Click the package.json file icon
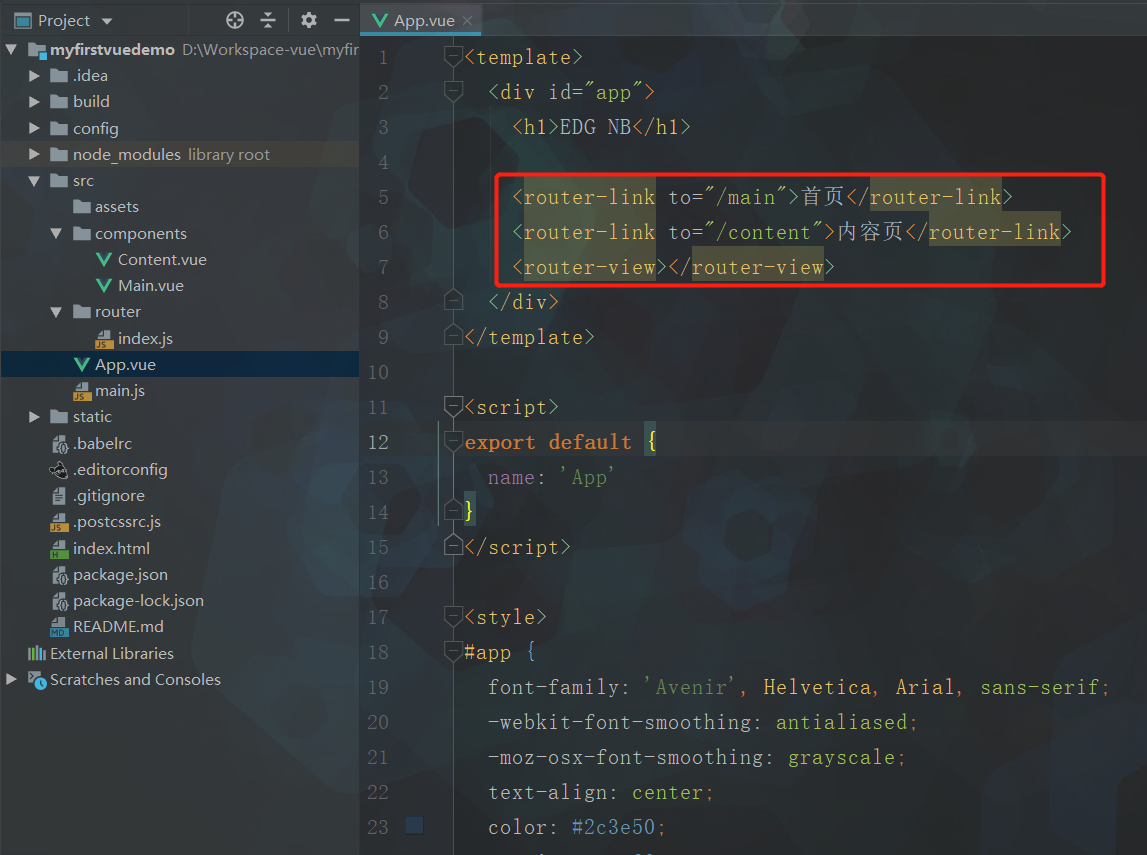1147x855 pixels. click(59, 575)
